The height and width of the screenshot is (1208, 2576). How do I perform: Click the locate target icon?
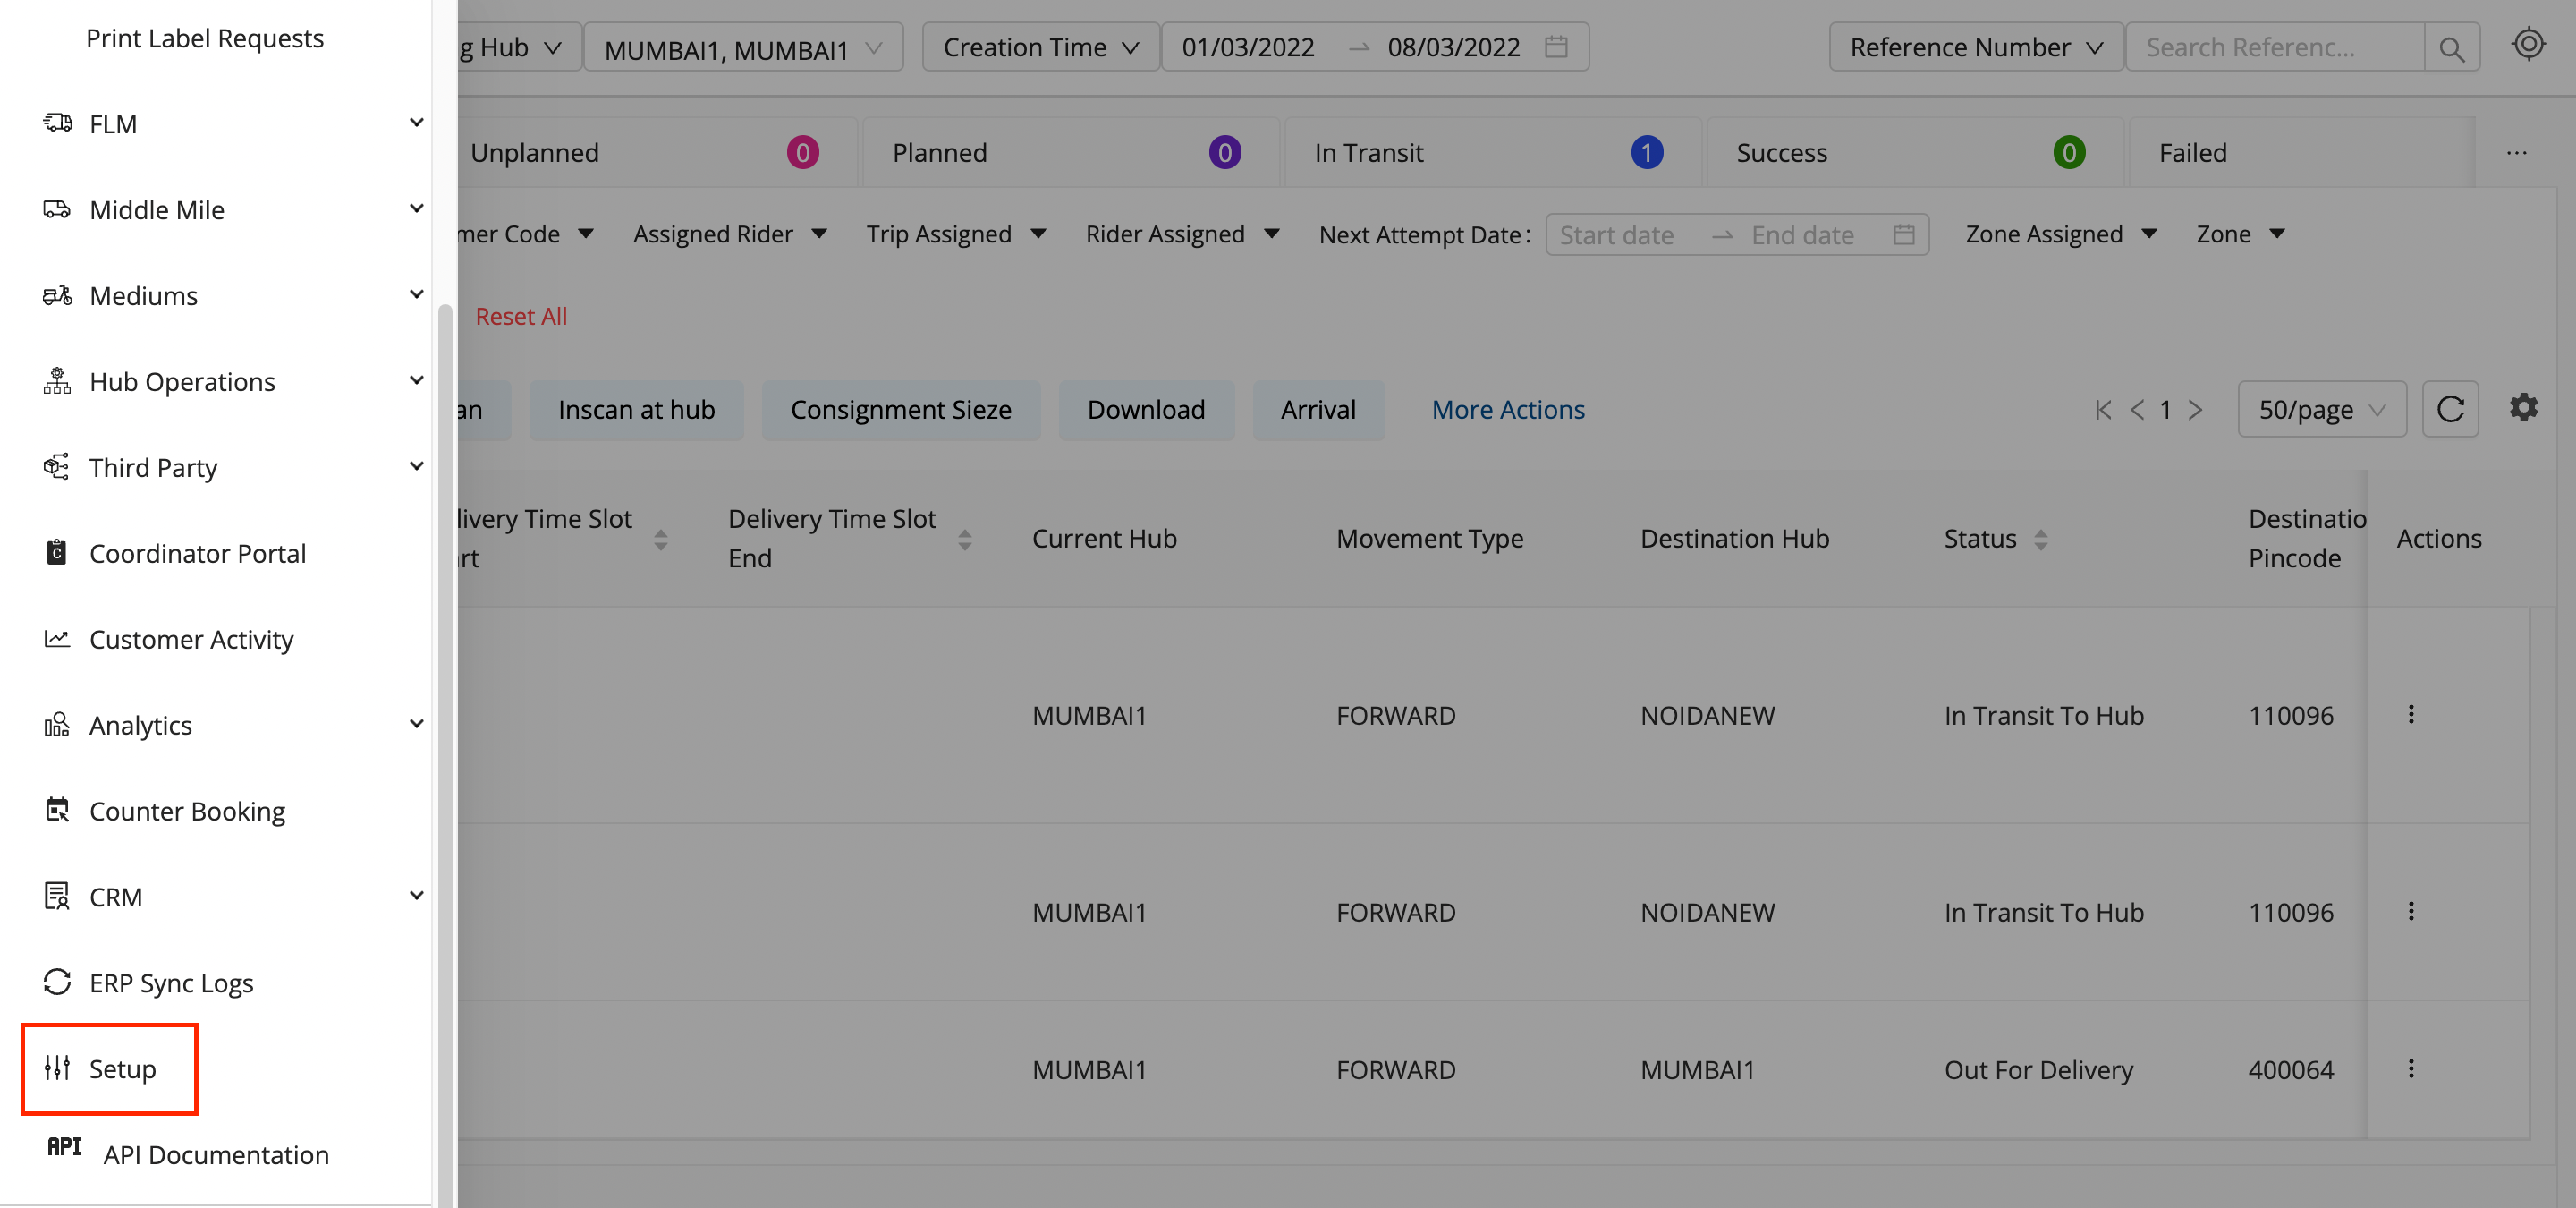point(2528,45)
